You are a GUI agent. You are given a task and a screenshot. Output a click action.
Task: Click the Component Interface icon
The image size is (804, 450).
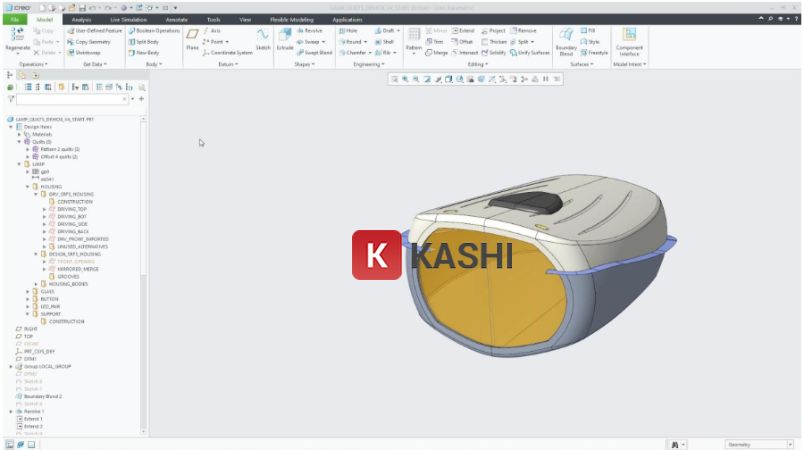click(629, 40)
